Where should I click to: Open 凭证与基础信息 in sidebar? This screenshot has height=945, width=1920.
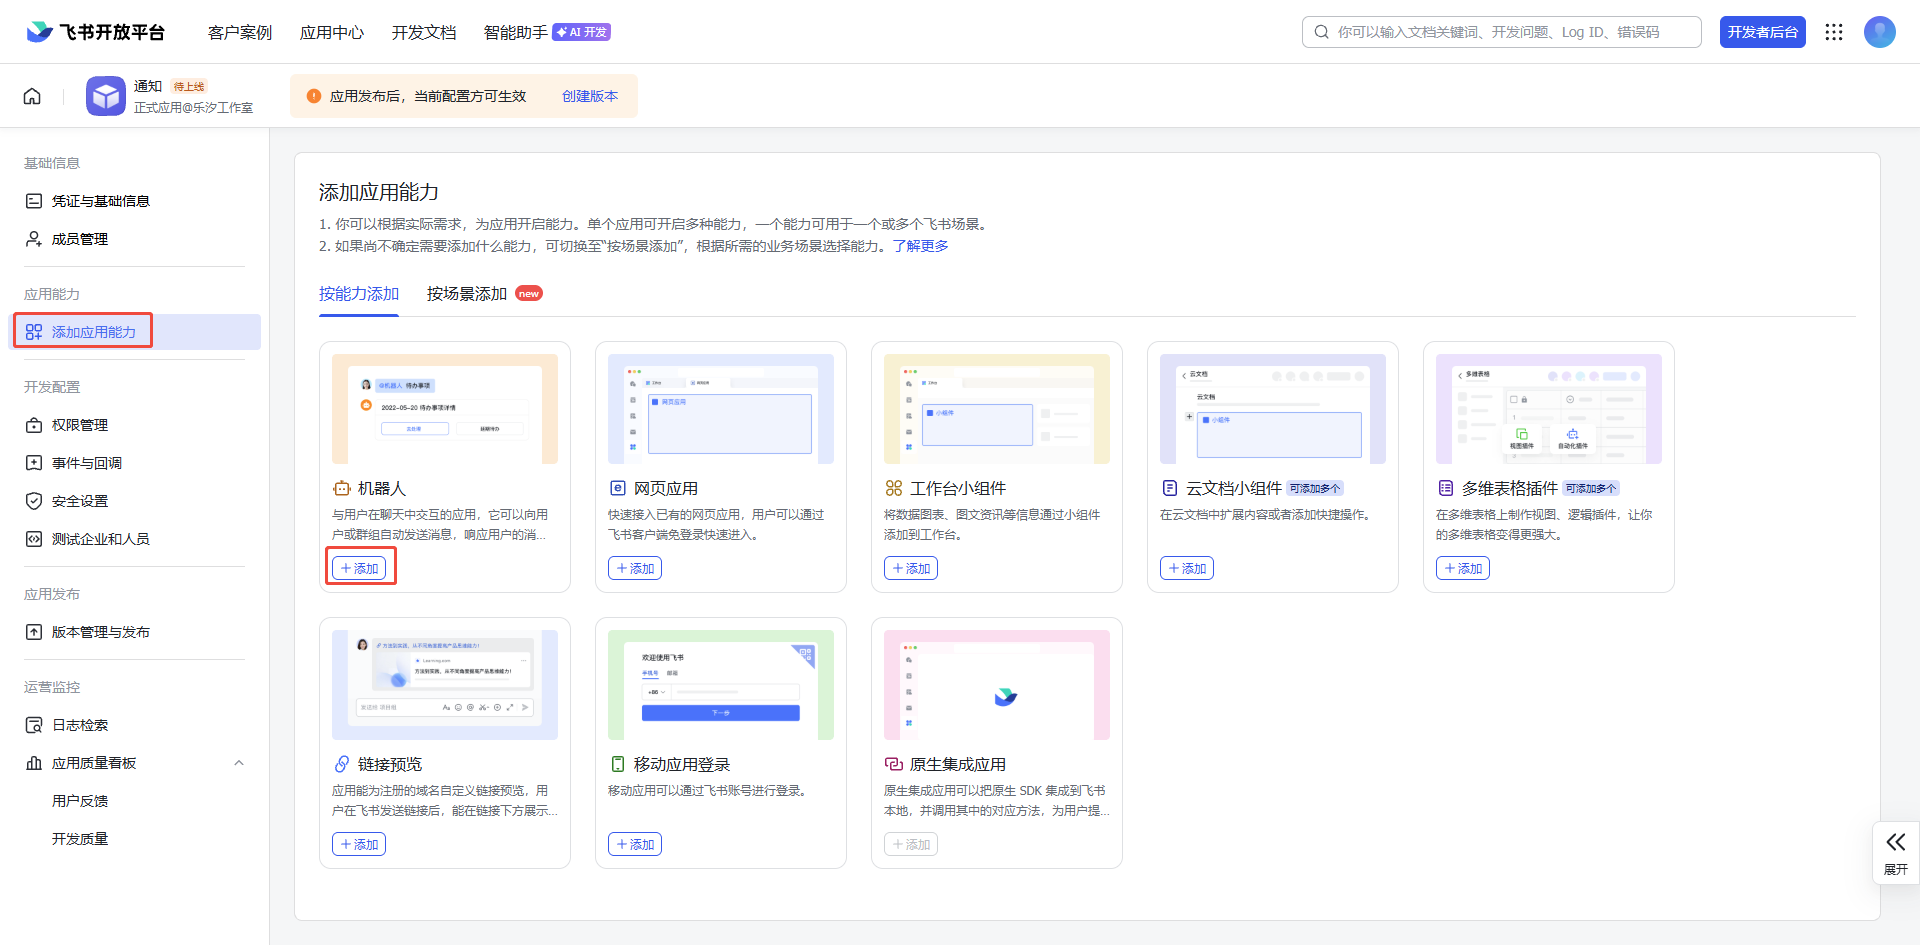100,201
